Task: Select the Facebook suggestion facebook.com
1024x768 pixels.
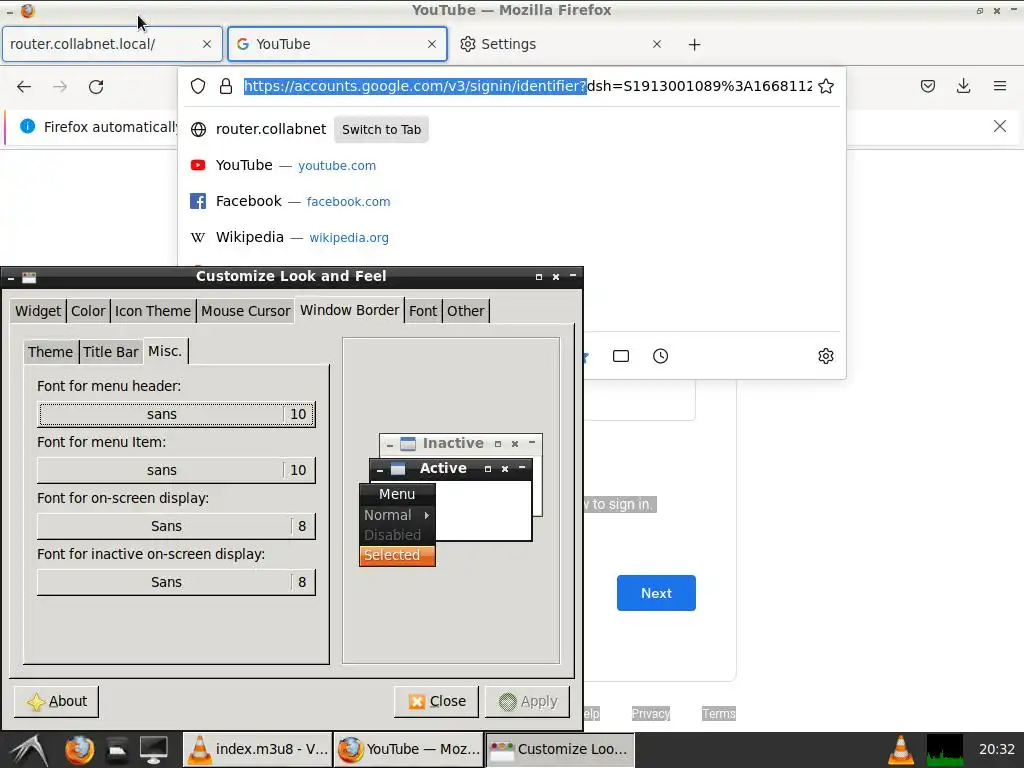Action: point(512,201)
